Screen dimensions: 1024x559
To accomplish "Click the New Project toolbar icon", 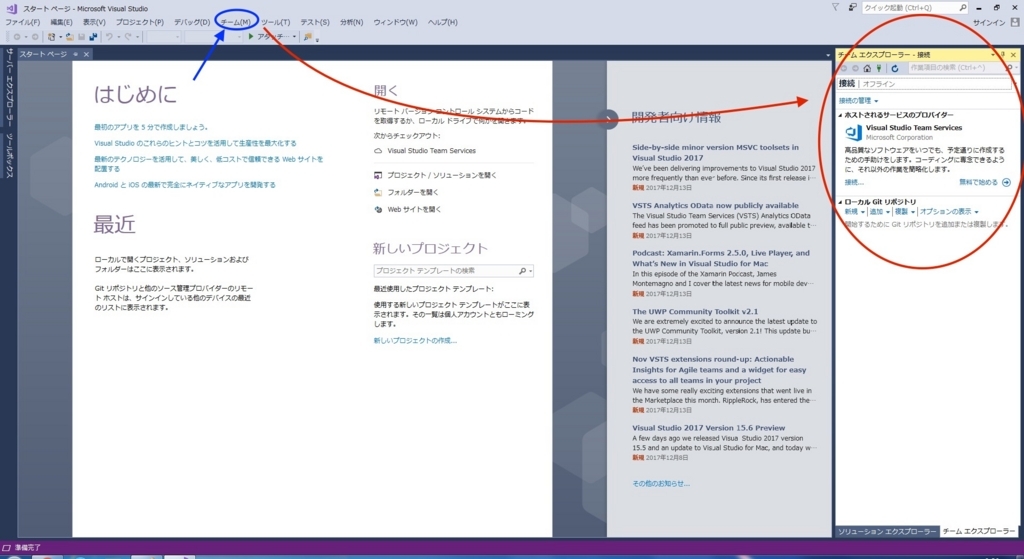I will tap(52, 37).
